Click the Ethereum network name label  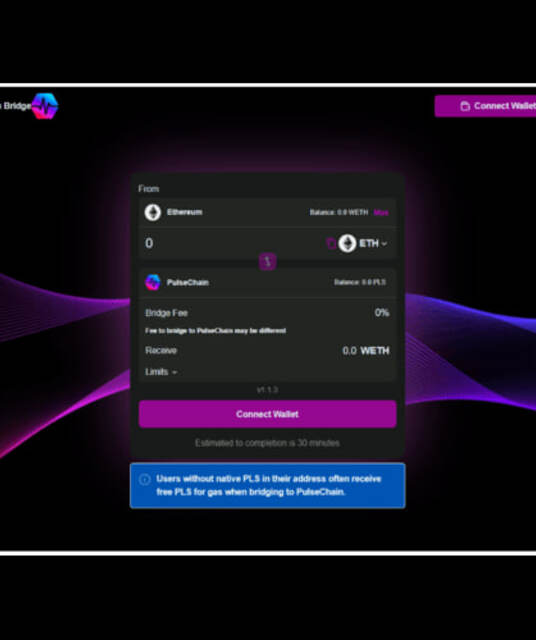coord(185,212)
